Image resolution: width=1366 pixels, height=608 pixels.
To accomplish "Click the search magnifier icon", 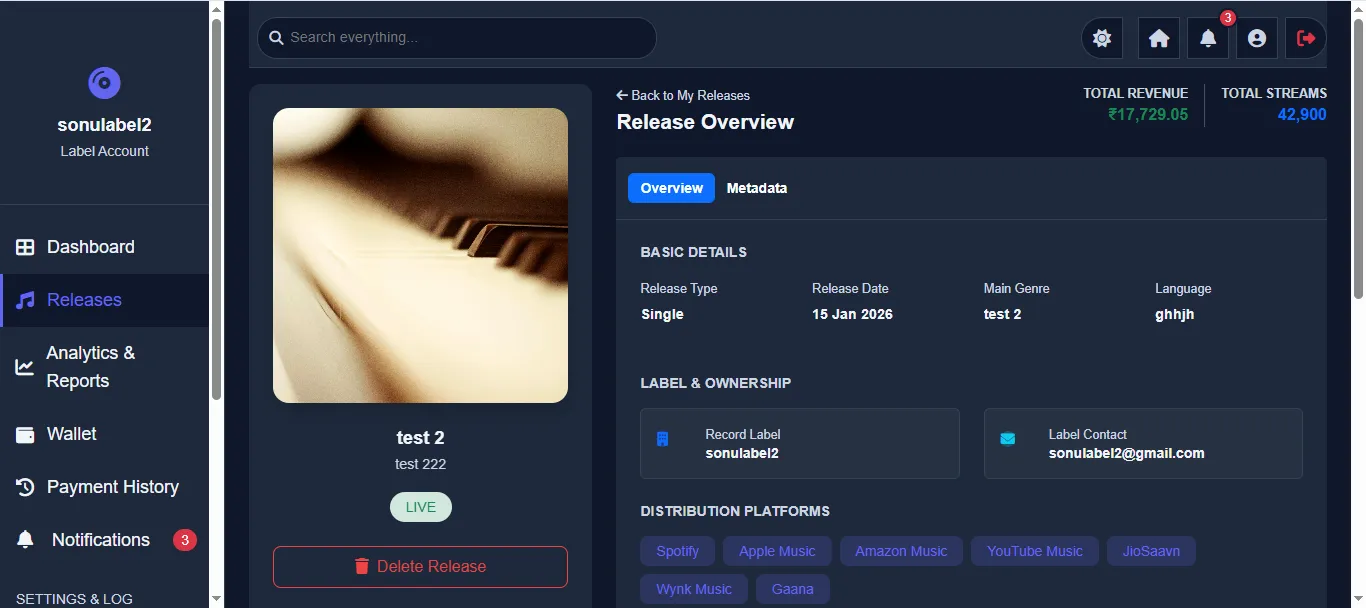I will click(x=276, y=38).
